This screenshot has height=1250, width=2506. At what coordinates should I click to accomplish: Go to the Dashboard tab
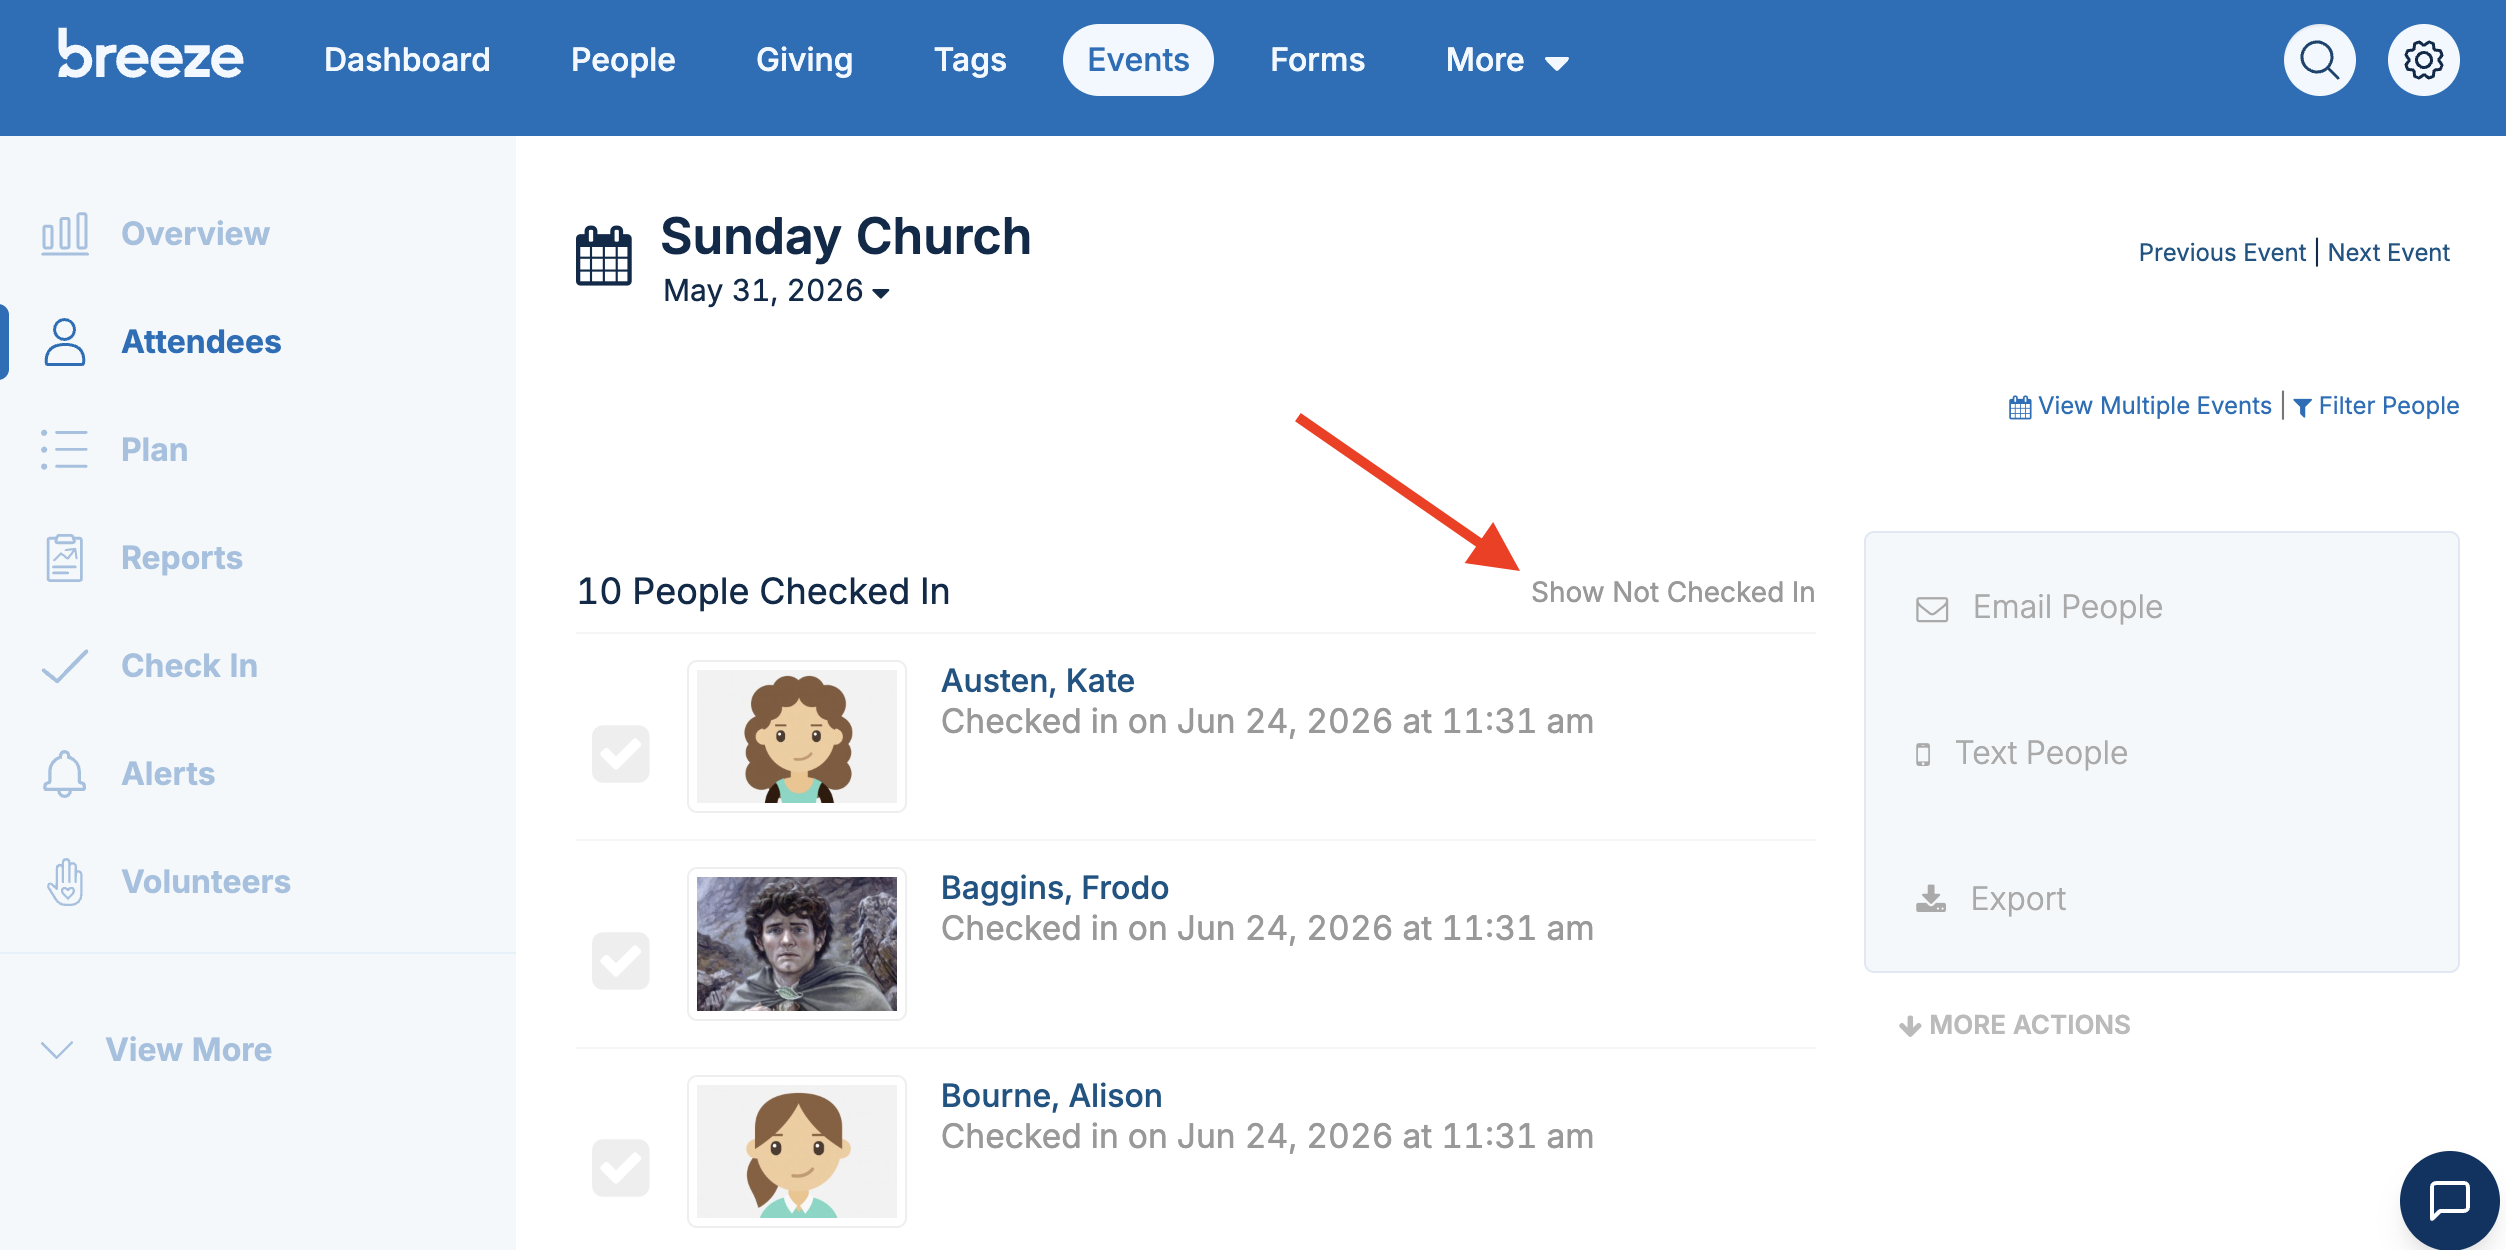[x=407, y=60]
